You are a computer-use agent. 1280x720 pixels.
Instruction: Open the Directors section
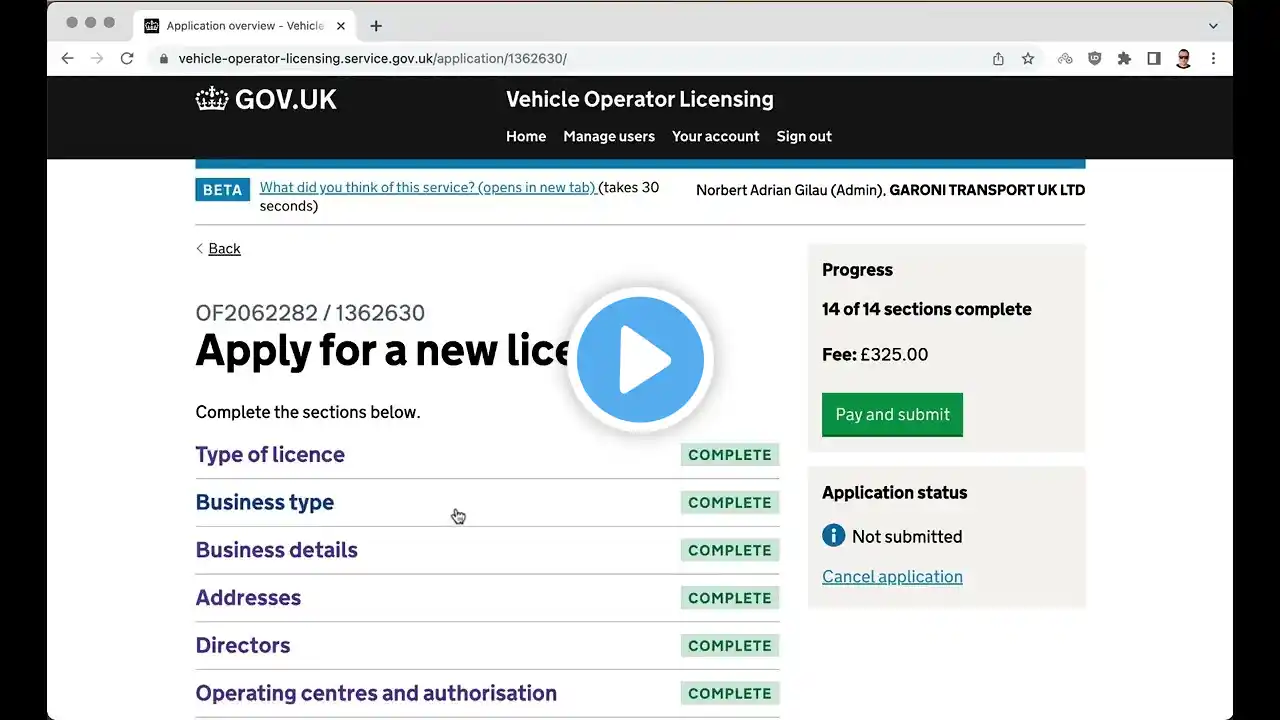click(x=243, y=645)
